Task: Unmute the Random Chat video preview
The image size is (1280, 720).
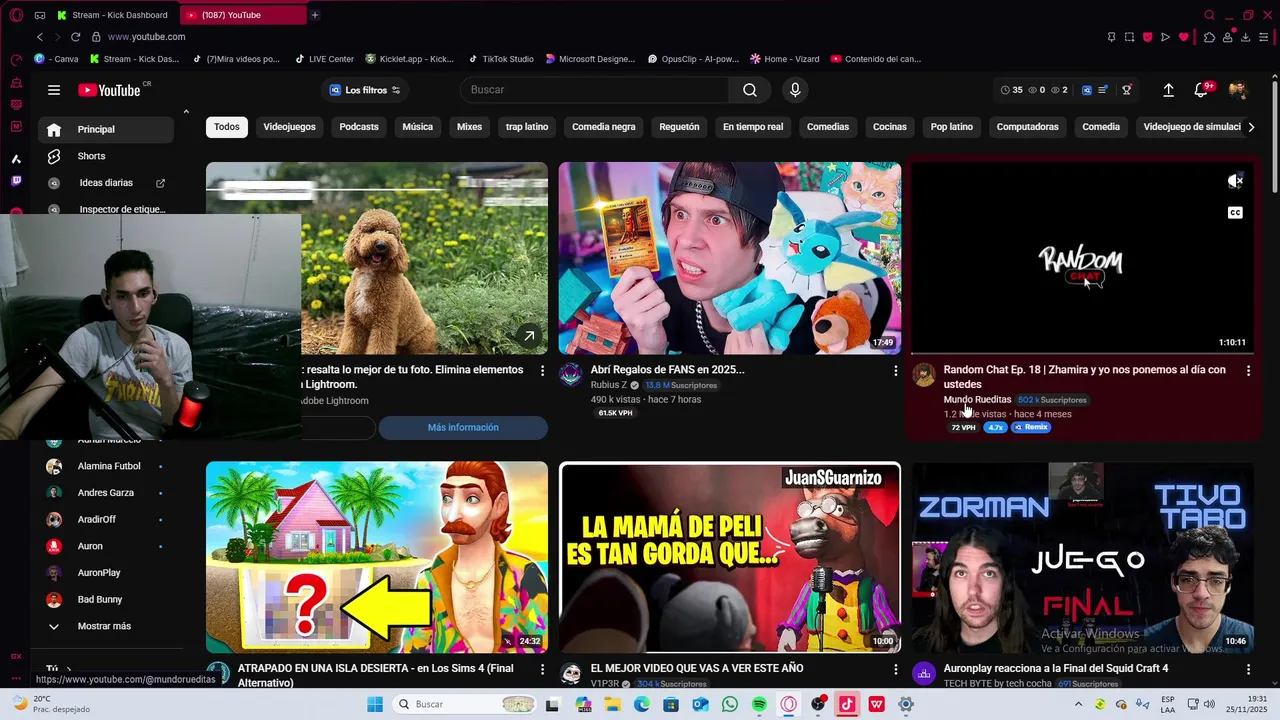Action: [1235, 181]
